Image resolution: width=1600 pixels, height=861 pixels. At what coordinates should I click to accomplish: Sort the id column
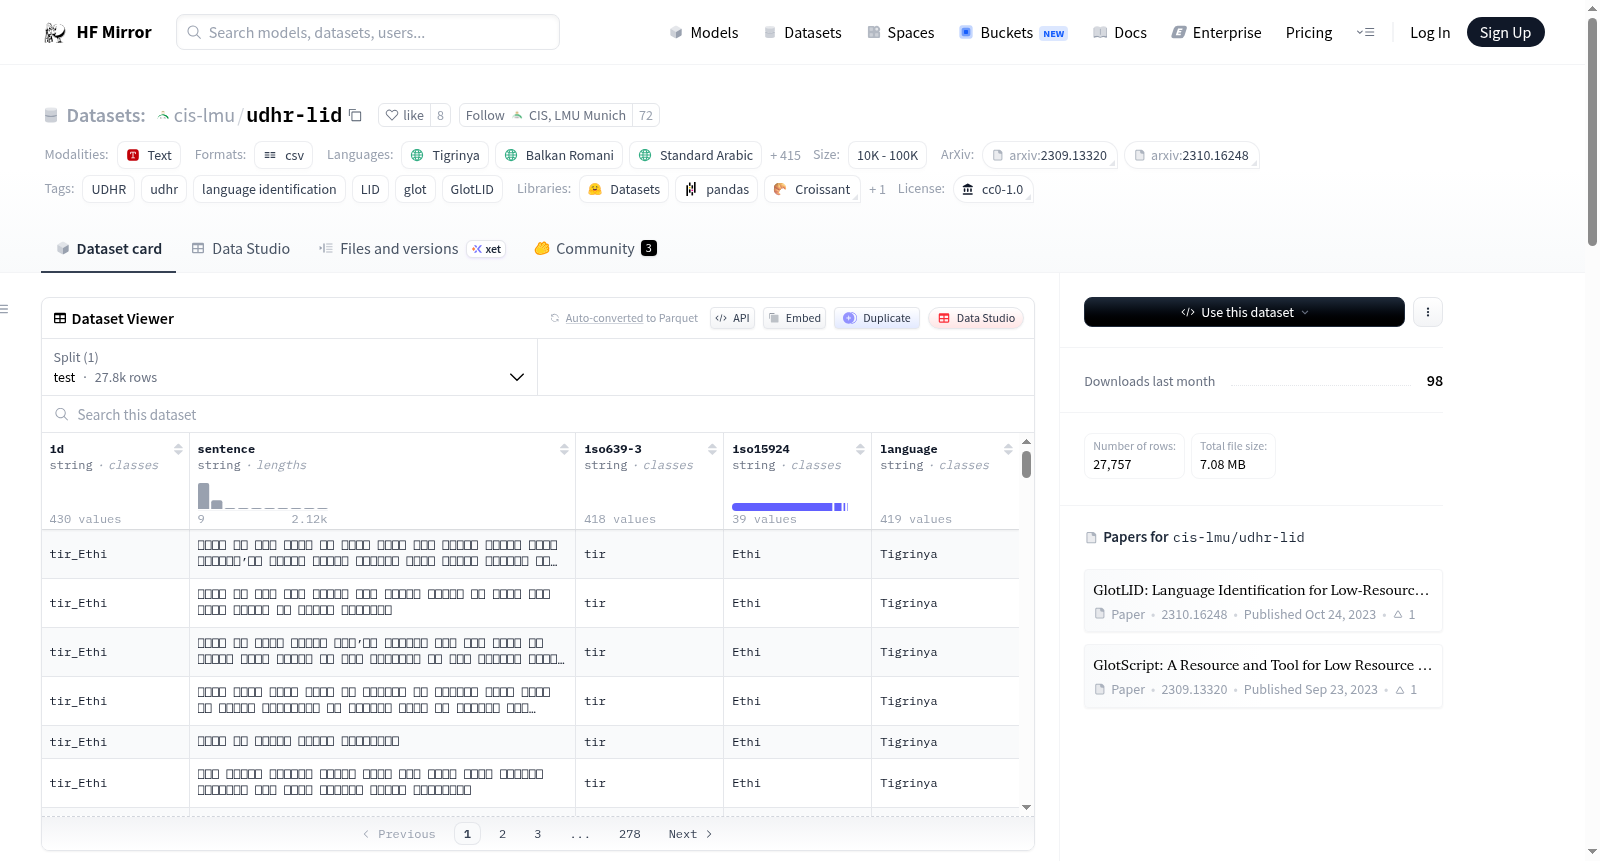coord(178,449)
